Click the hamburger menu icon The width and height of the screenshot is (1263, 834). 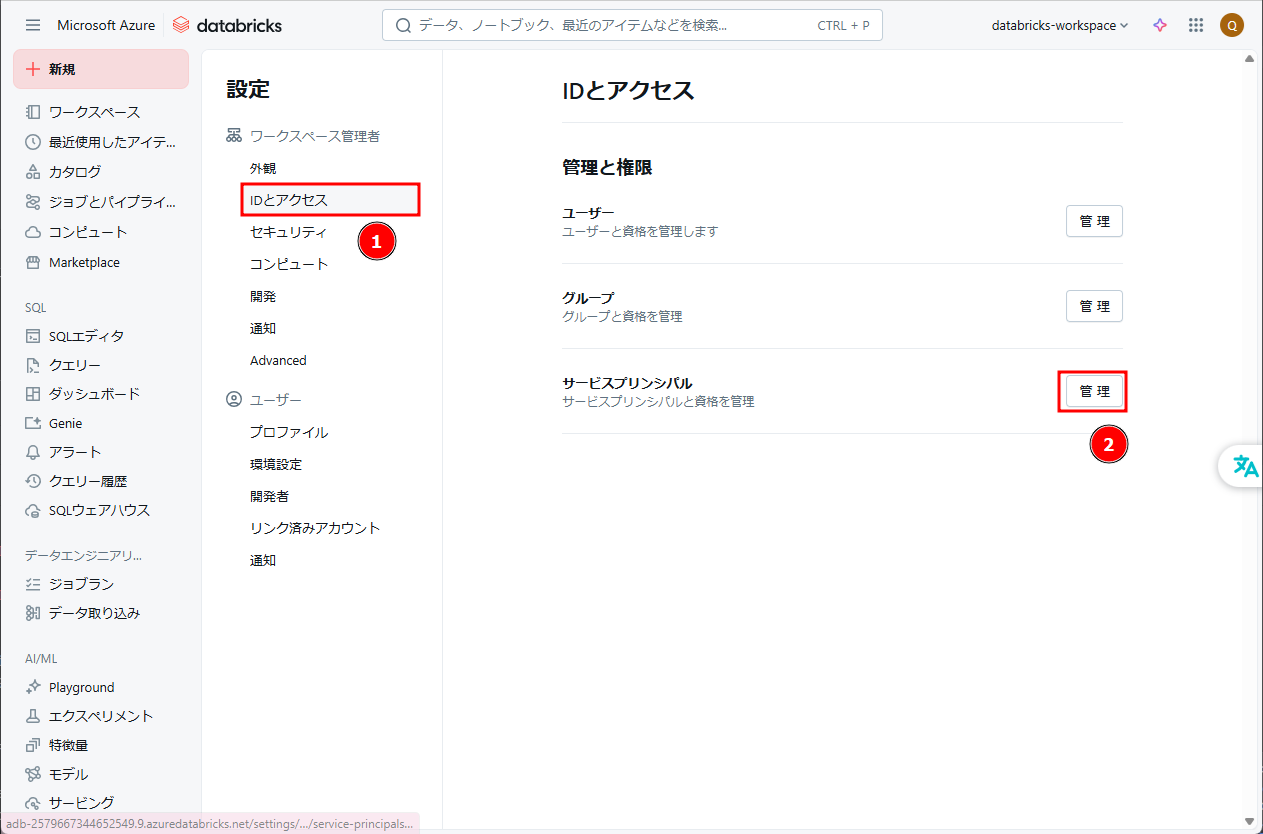(x=33, y=25)
